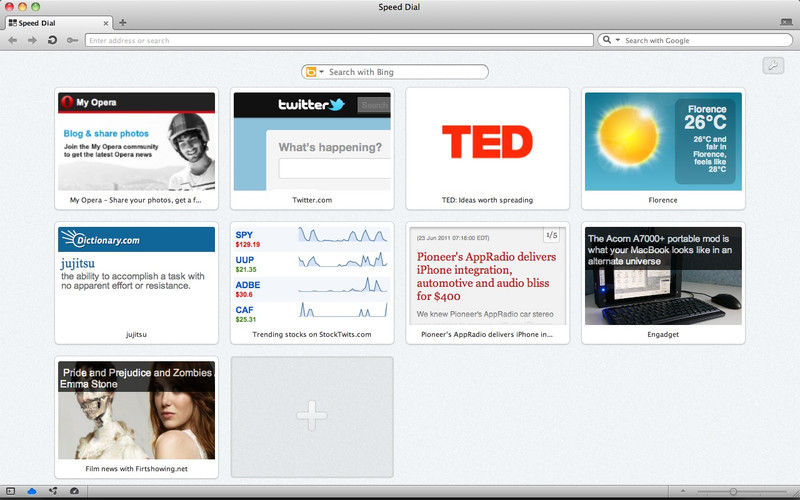Screen dimensions: 800x500
Task: Click 'What's happening?' in Twitter preview
Action: pyautogui.click(x=330, y=147)
